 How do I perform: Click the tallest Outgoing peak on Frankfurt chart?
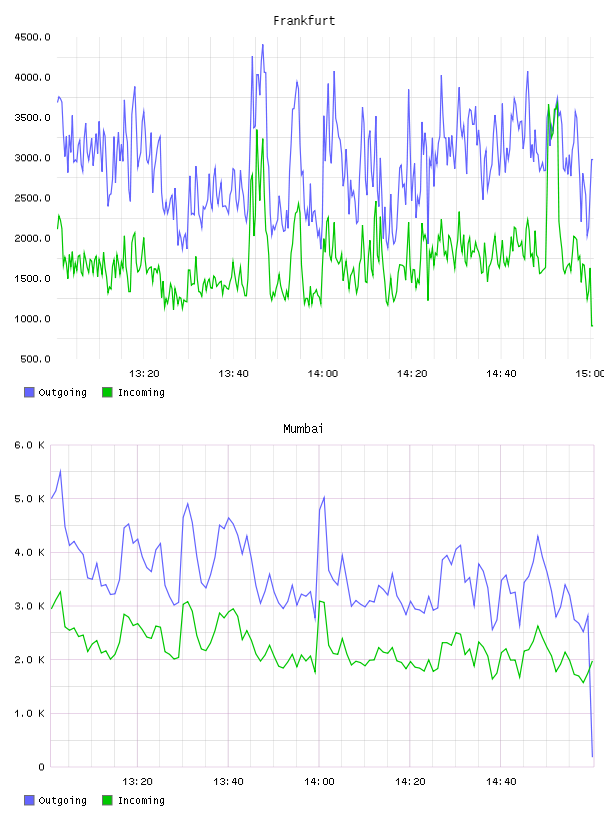tap(263, 45)
